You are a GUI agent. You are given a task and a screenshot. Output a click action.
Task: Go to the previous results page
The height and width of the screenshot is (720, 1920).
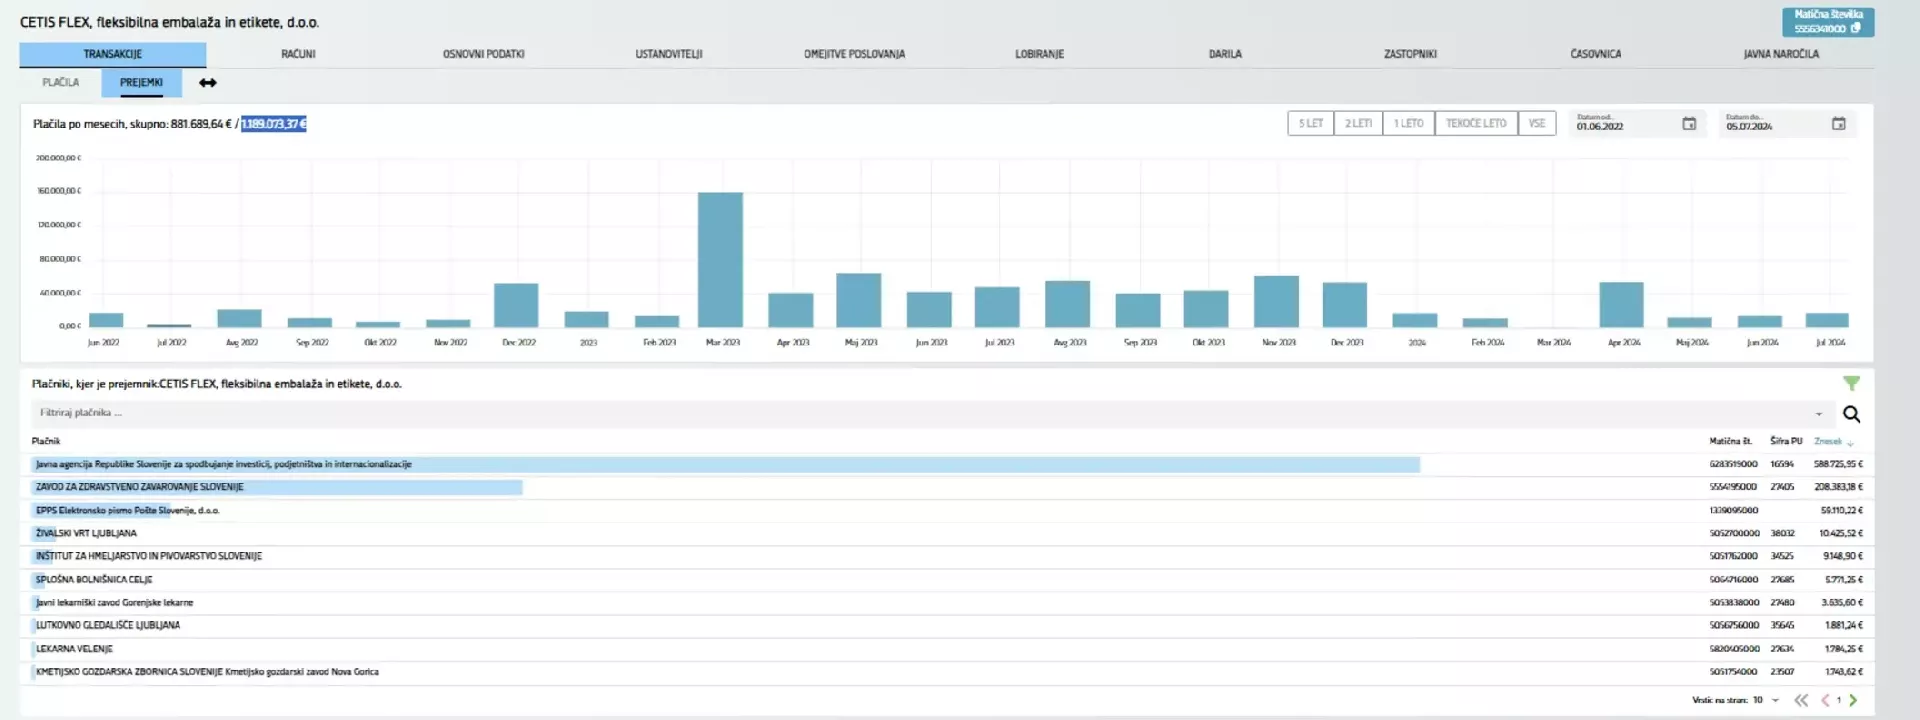1825,700
